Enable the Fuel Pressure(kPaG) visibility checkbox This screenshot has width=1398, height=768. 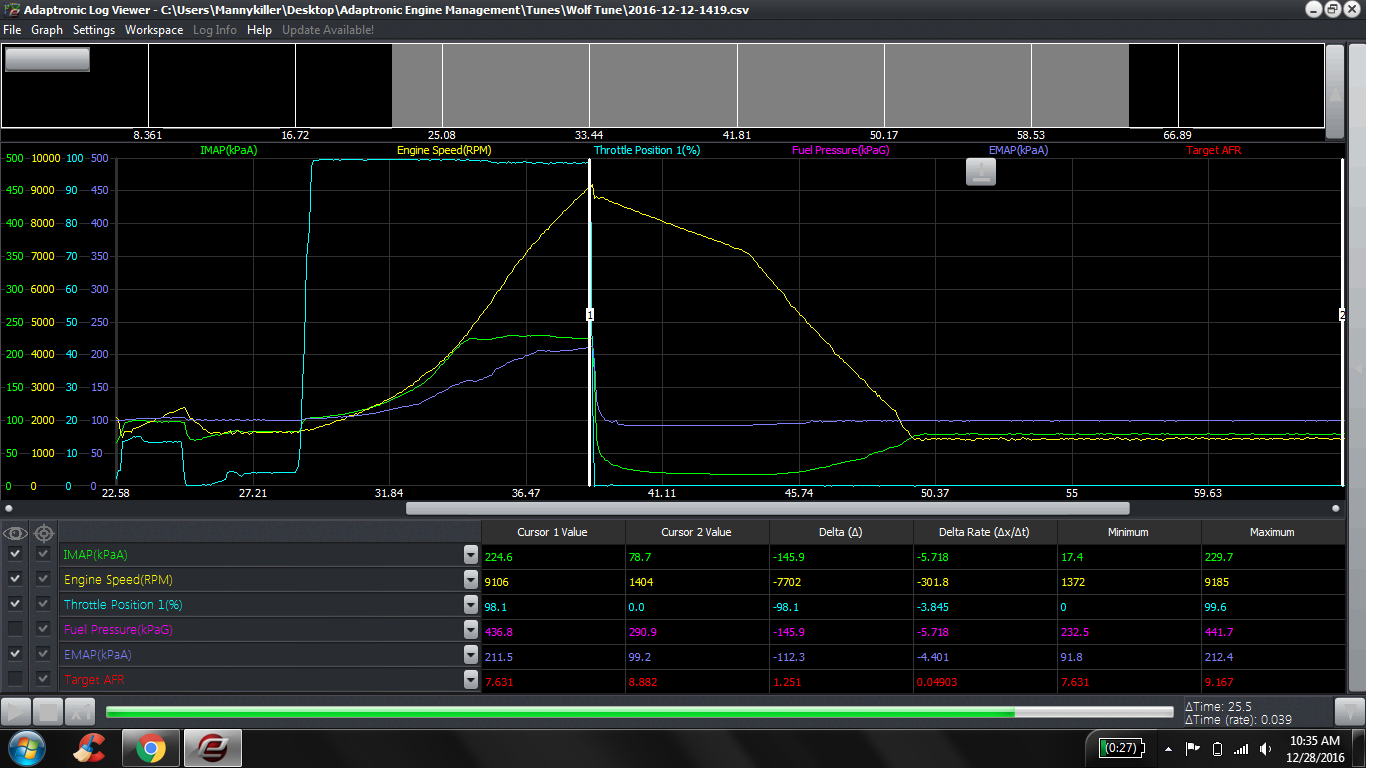pos(15,628)
